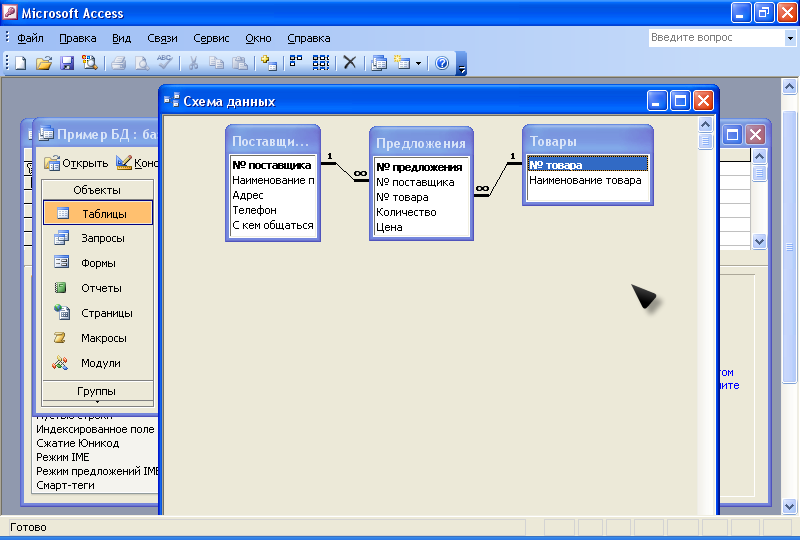Select field 'Наименование товара' in Товары table
The width and height of the screenshot is (800, 540).
588,180
